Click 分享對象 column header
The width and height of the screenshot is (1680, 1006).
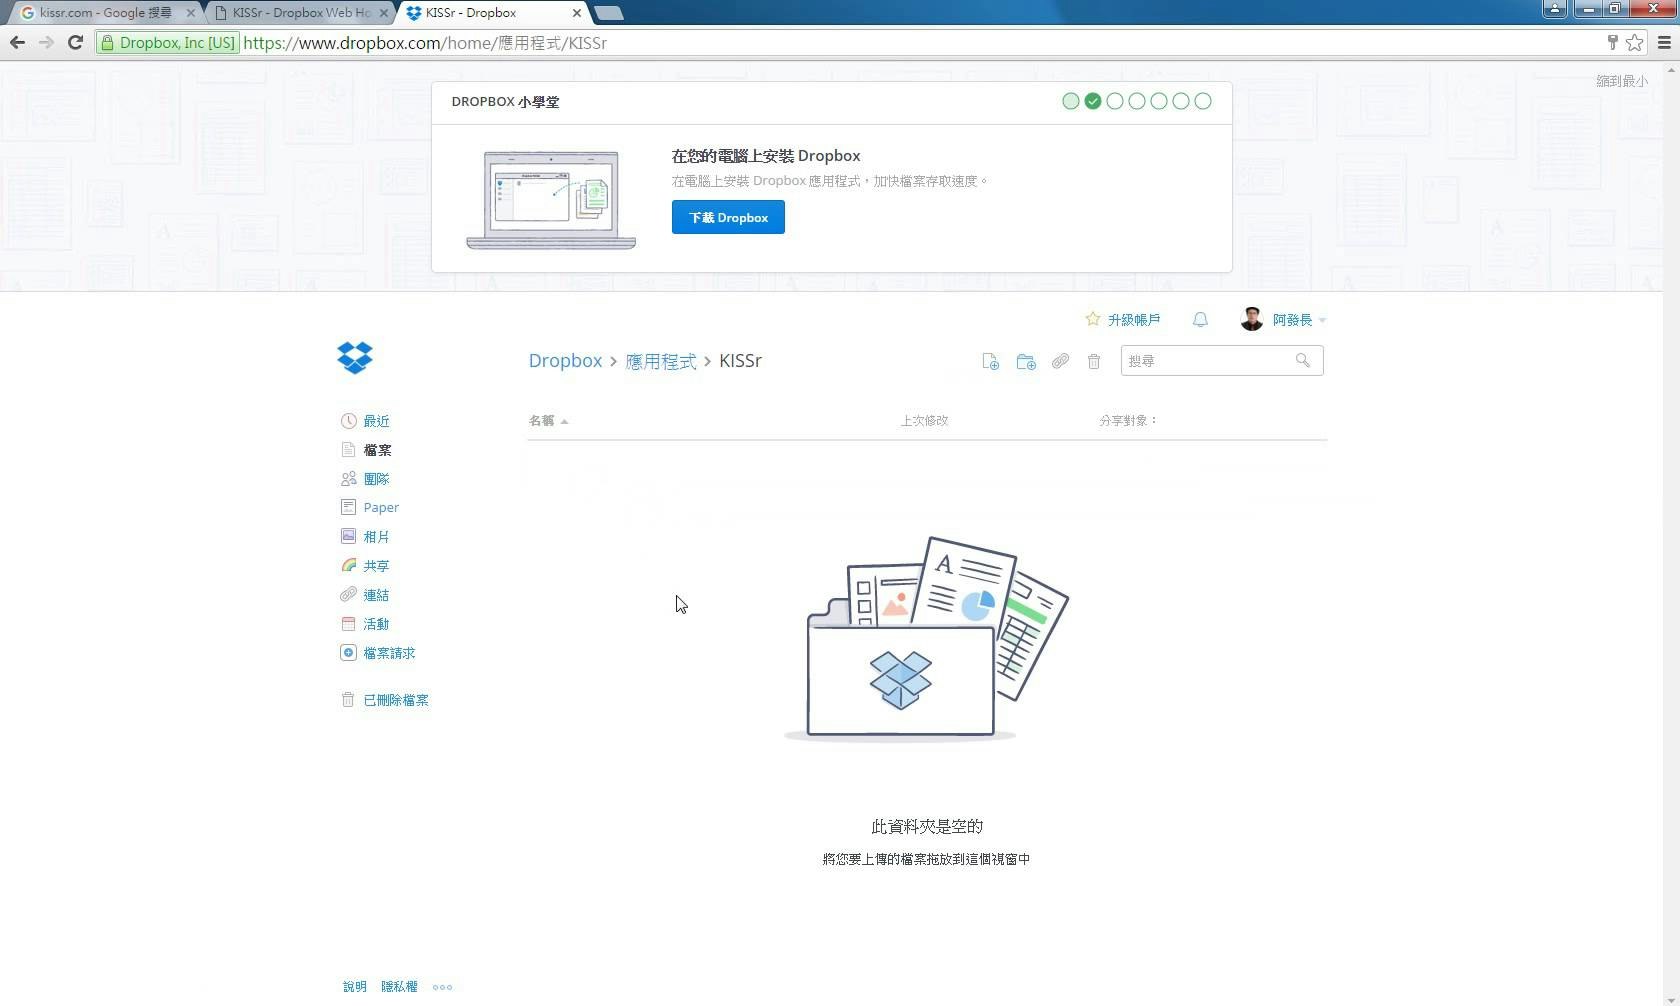point(1128,421)
